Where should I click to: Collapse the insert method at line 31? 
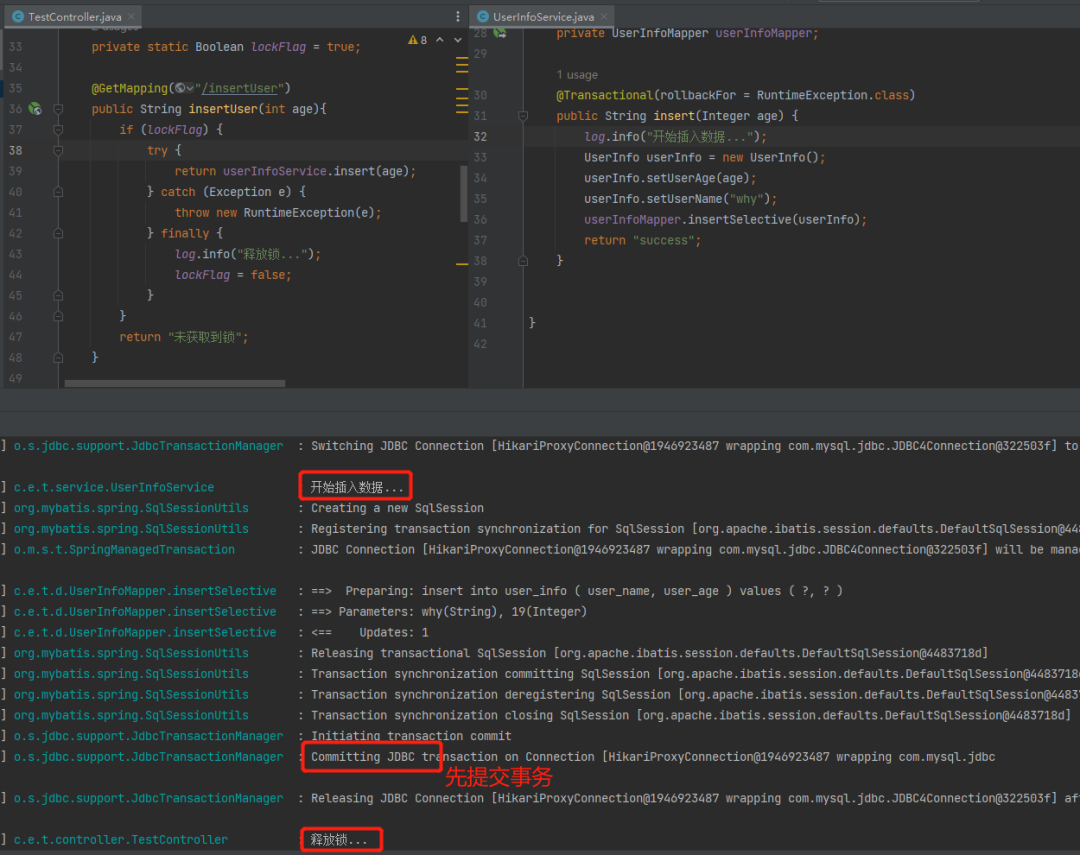coord(523,116)
